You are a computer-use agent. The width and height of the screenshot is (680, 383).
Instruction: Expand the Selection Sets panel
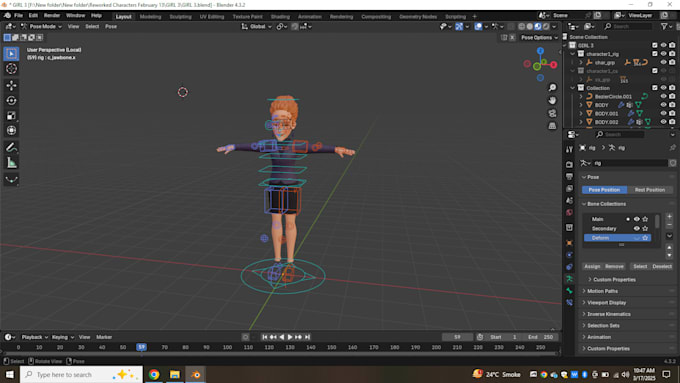[x=603, y=326]
